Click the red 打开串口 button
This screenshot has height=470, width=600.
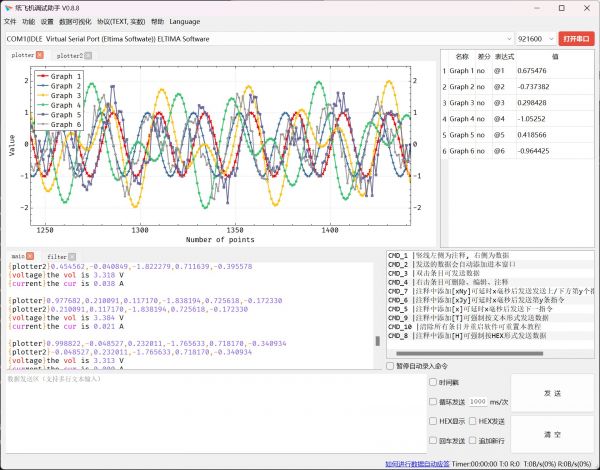coord(576,39)
